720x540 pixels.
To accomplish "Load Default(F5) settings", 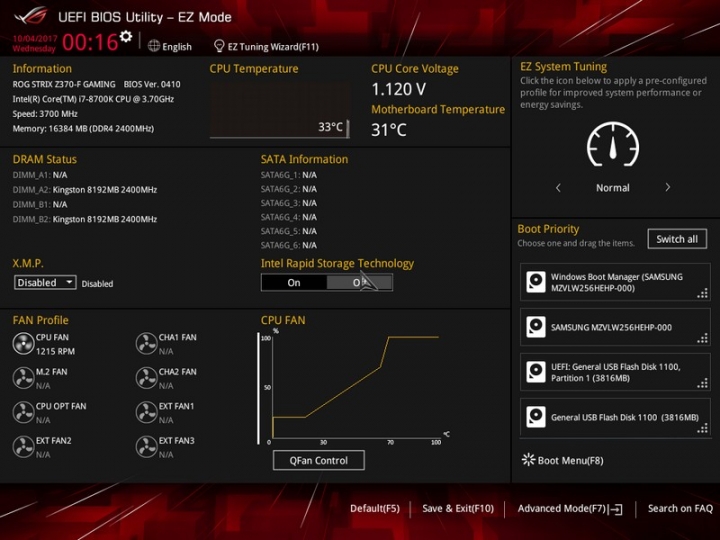I will [375, 508].
